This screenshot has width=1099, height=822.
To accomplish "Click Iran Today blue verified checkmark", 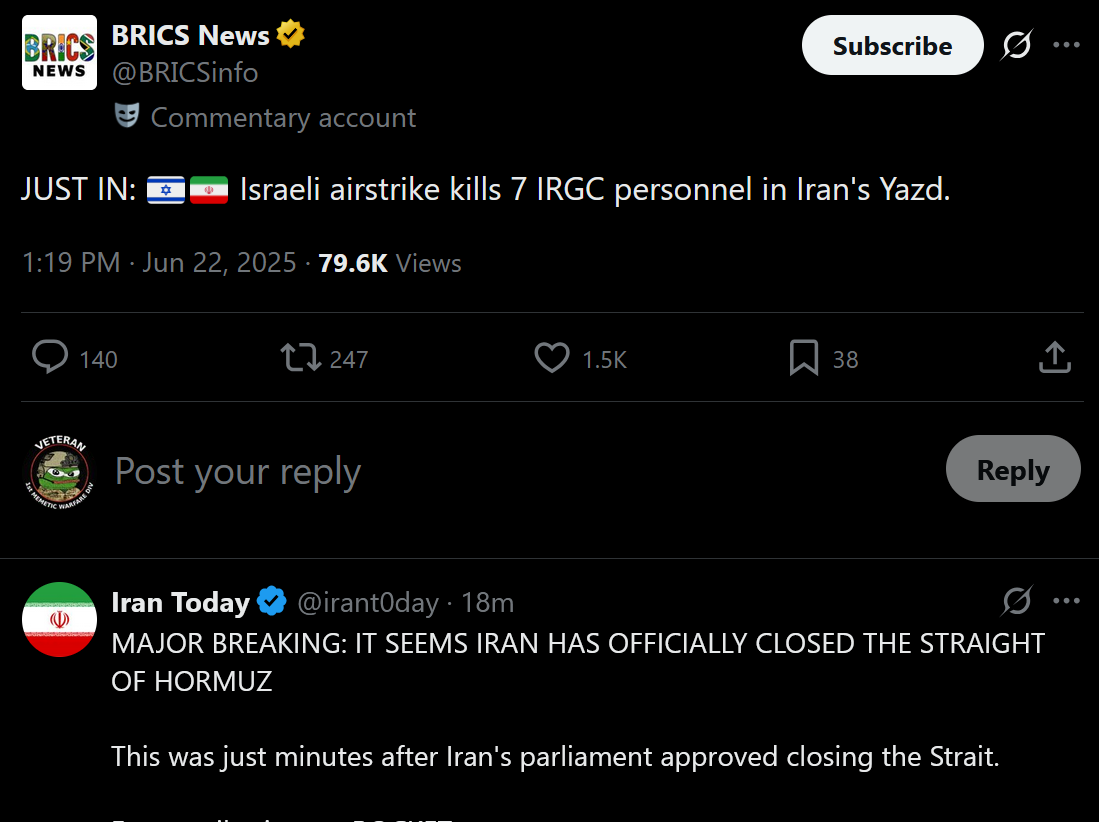I will [272, 601].
